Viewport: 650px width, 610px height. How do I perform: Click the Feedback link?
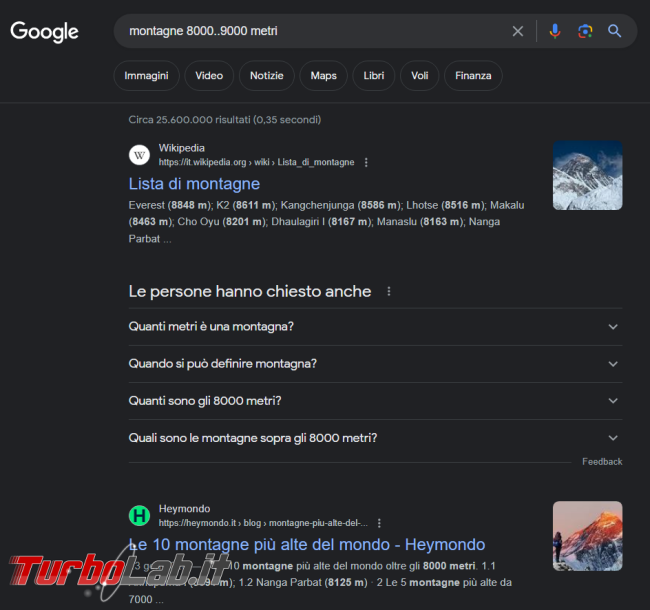click(602, 462)
